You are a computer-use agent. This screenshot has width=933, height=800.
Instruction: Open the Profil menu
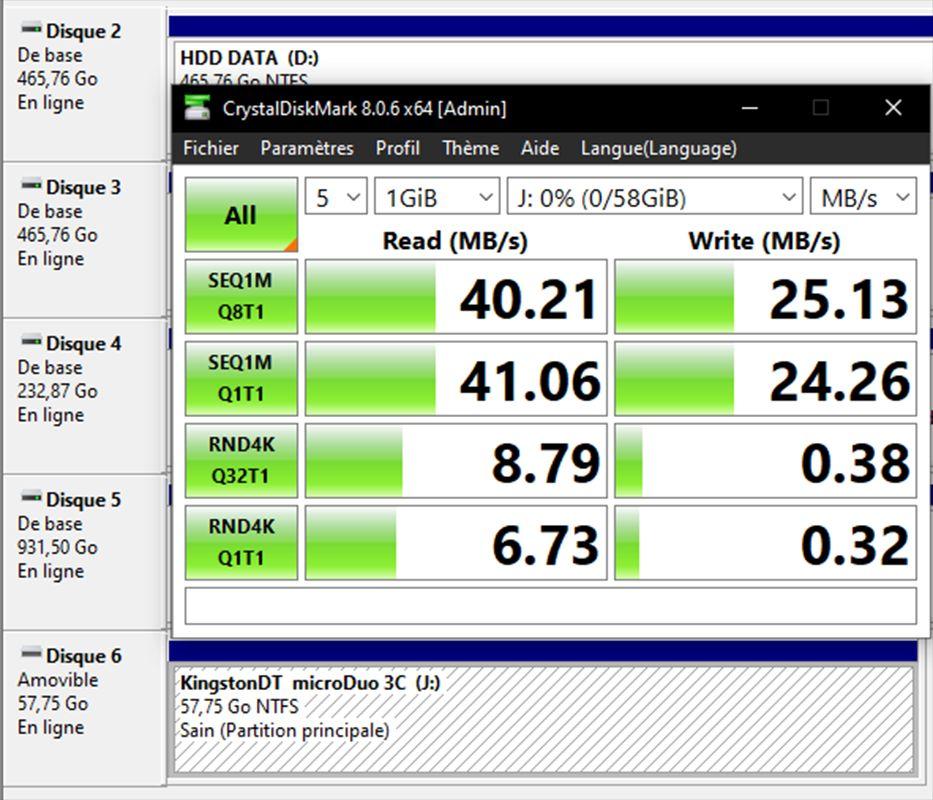click(x=397, y=148)
